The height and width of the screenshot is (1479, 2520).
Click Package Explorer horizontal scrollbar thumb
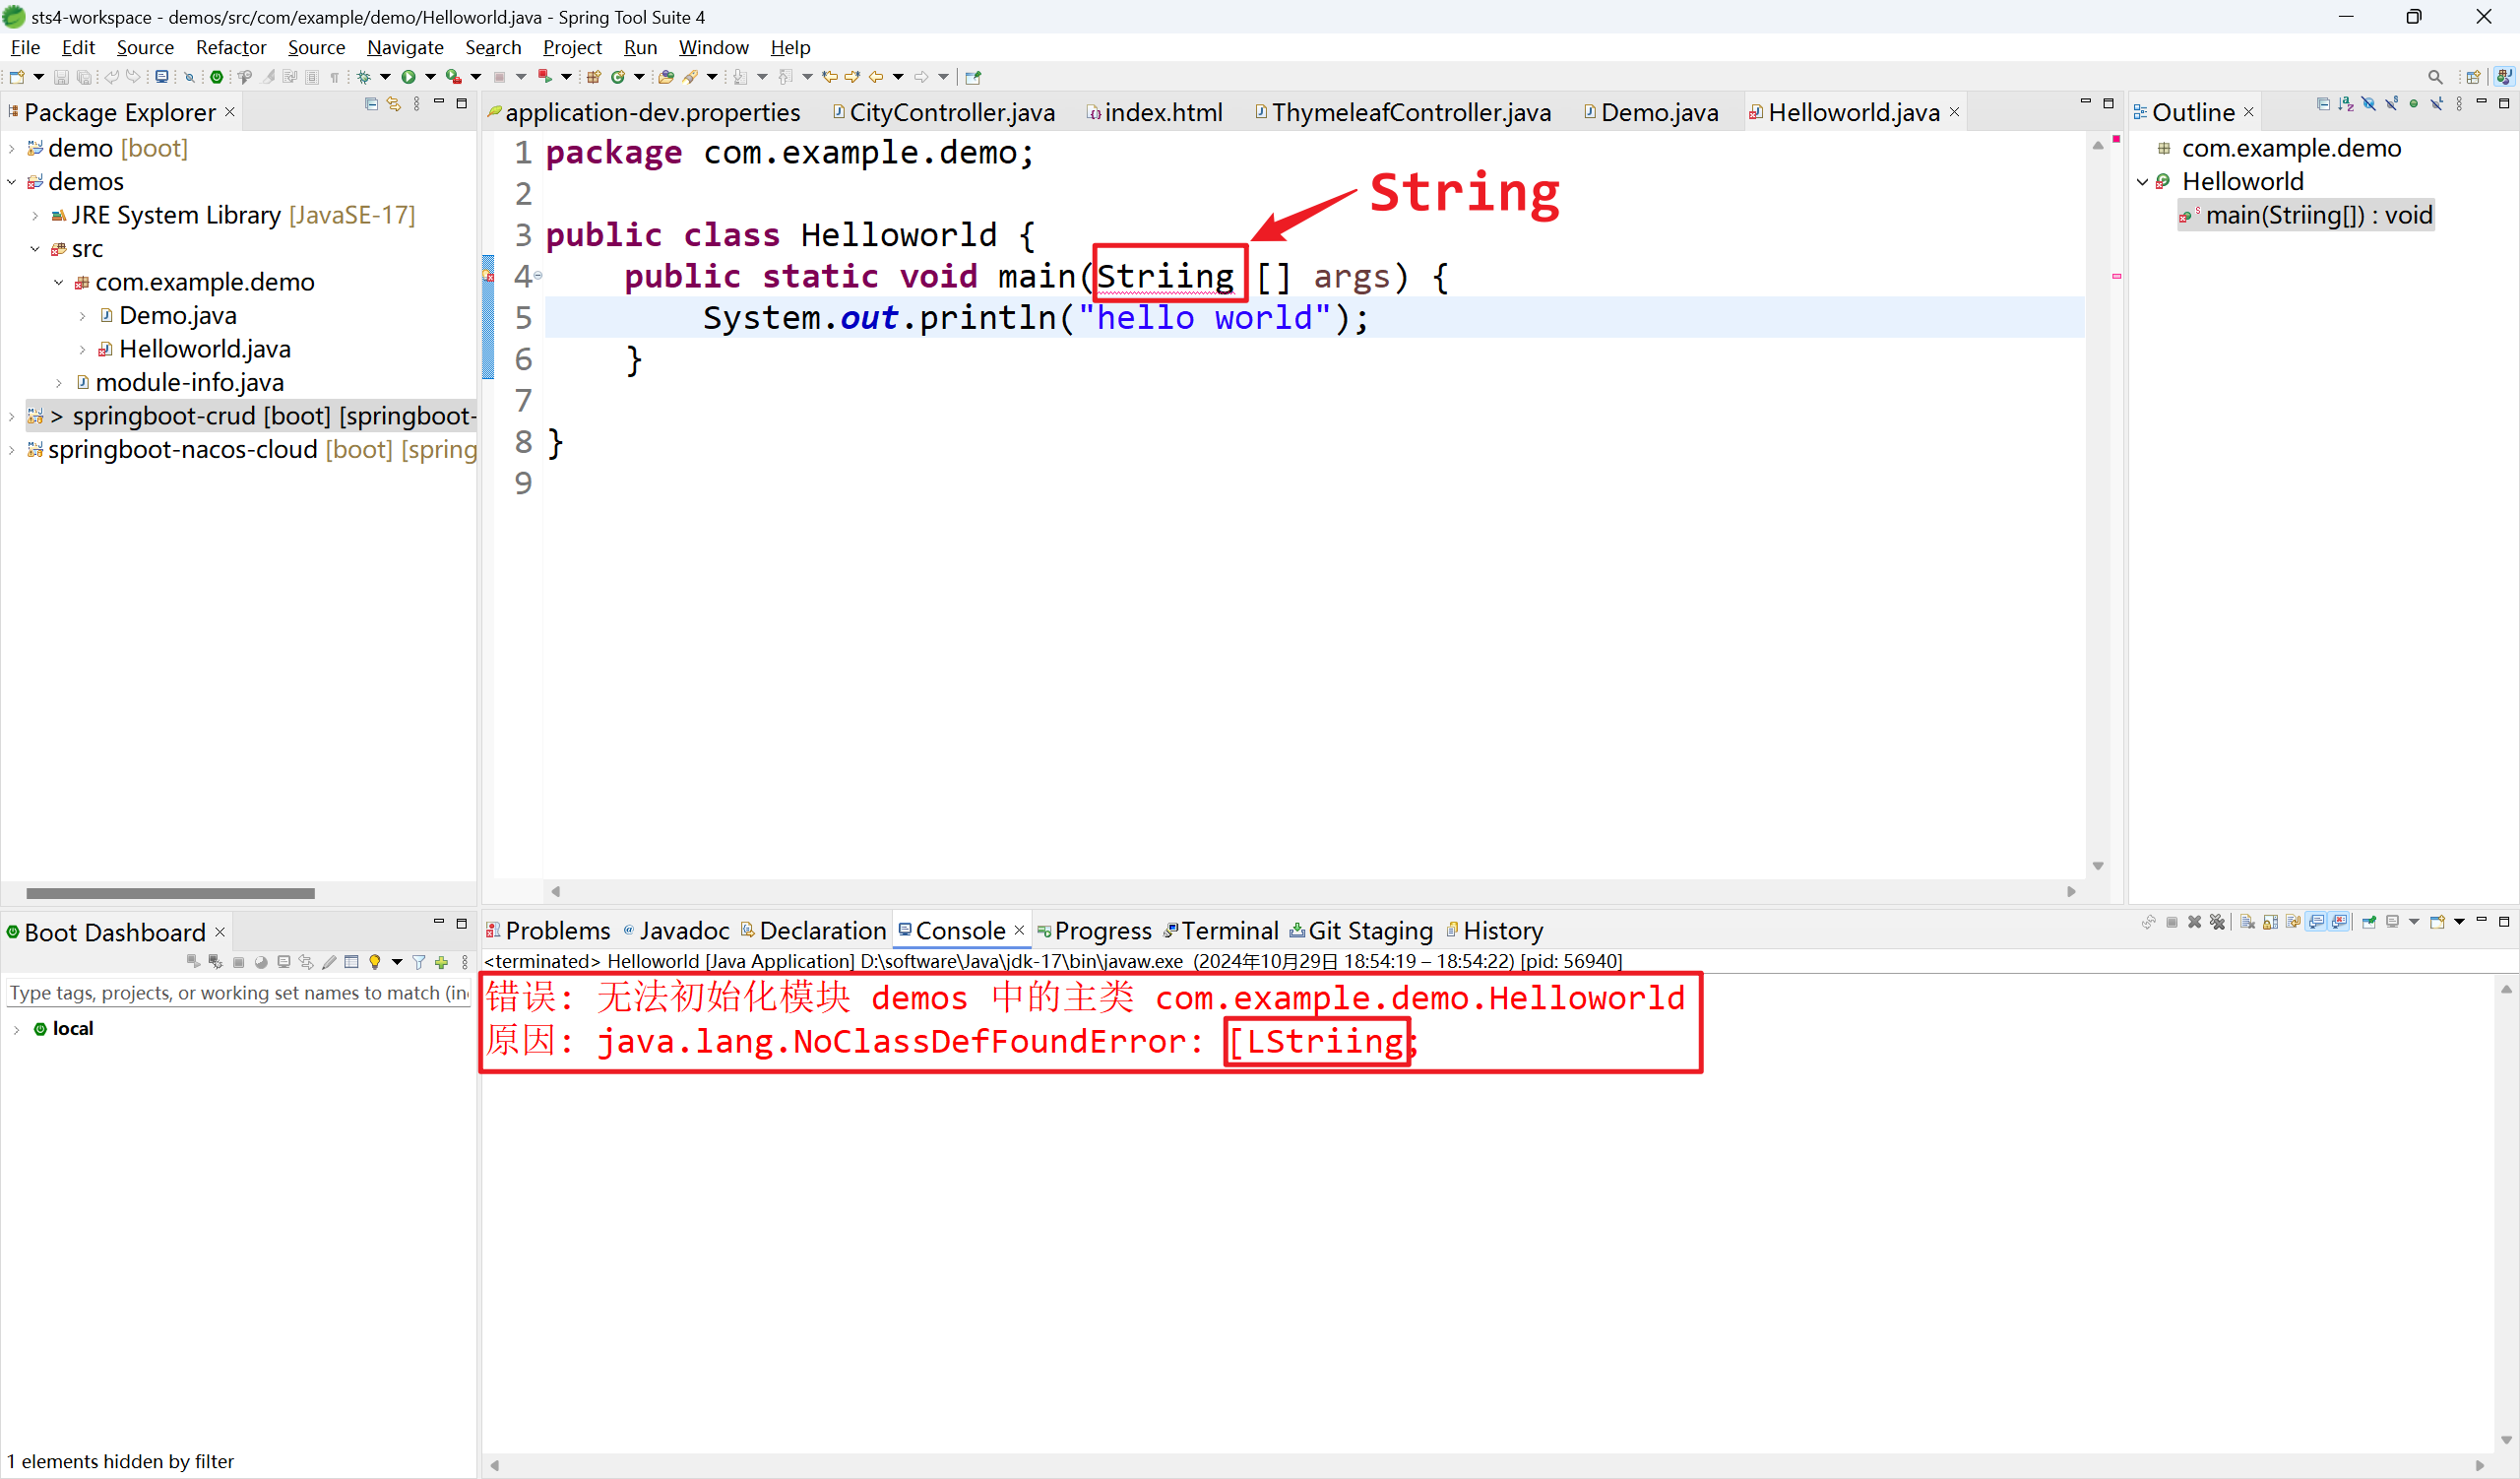(170, 893)
